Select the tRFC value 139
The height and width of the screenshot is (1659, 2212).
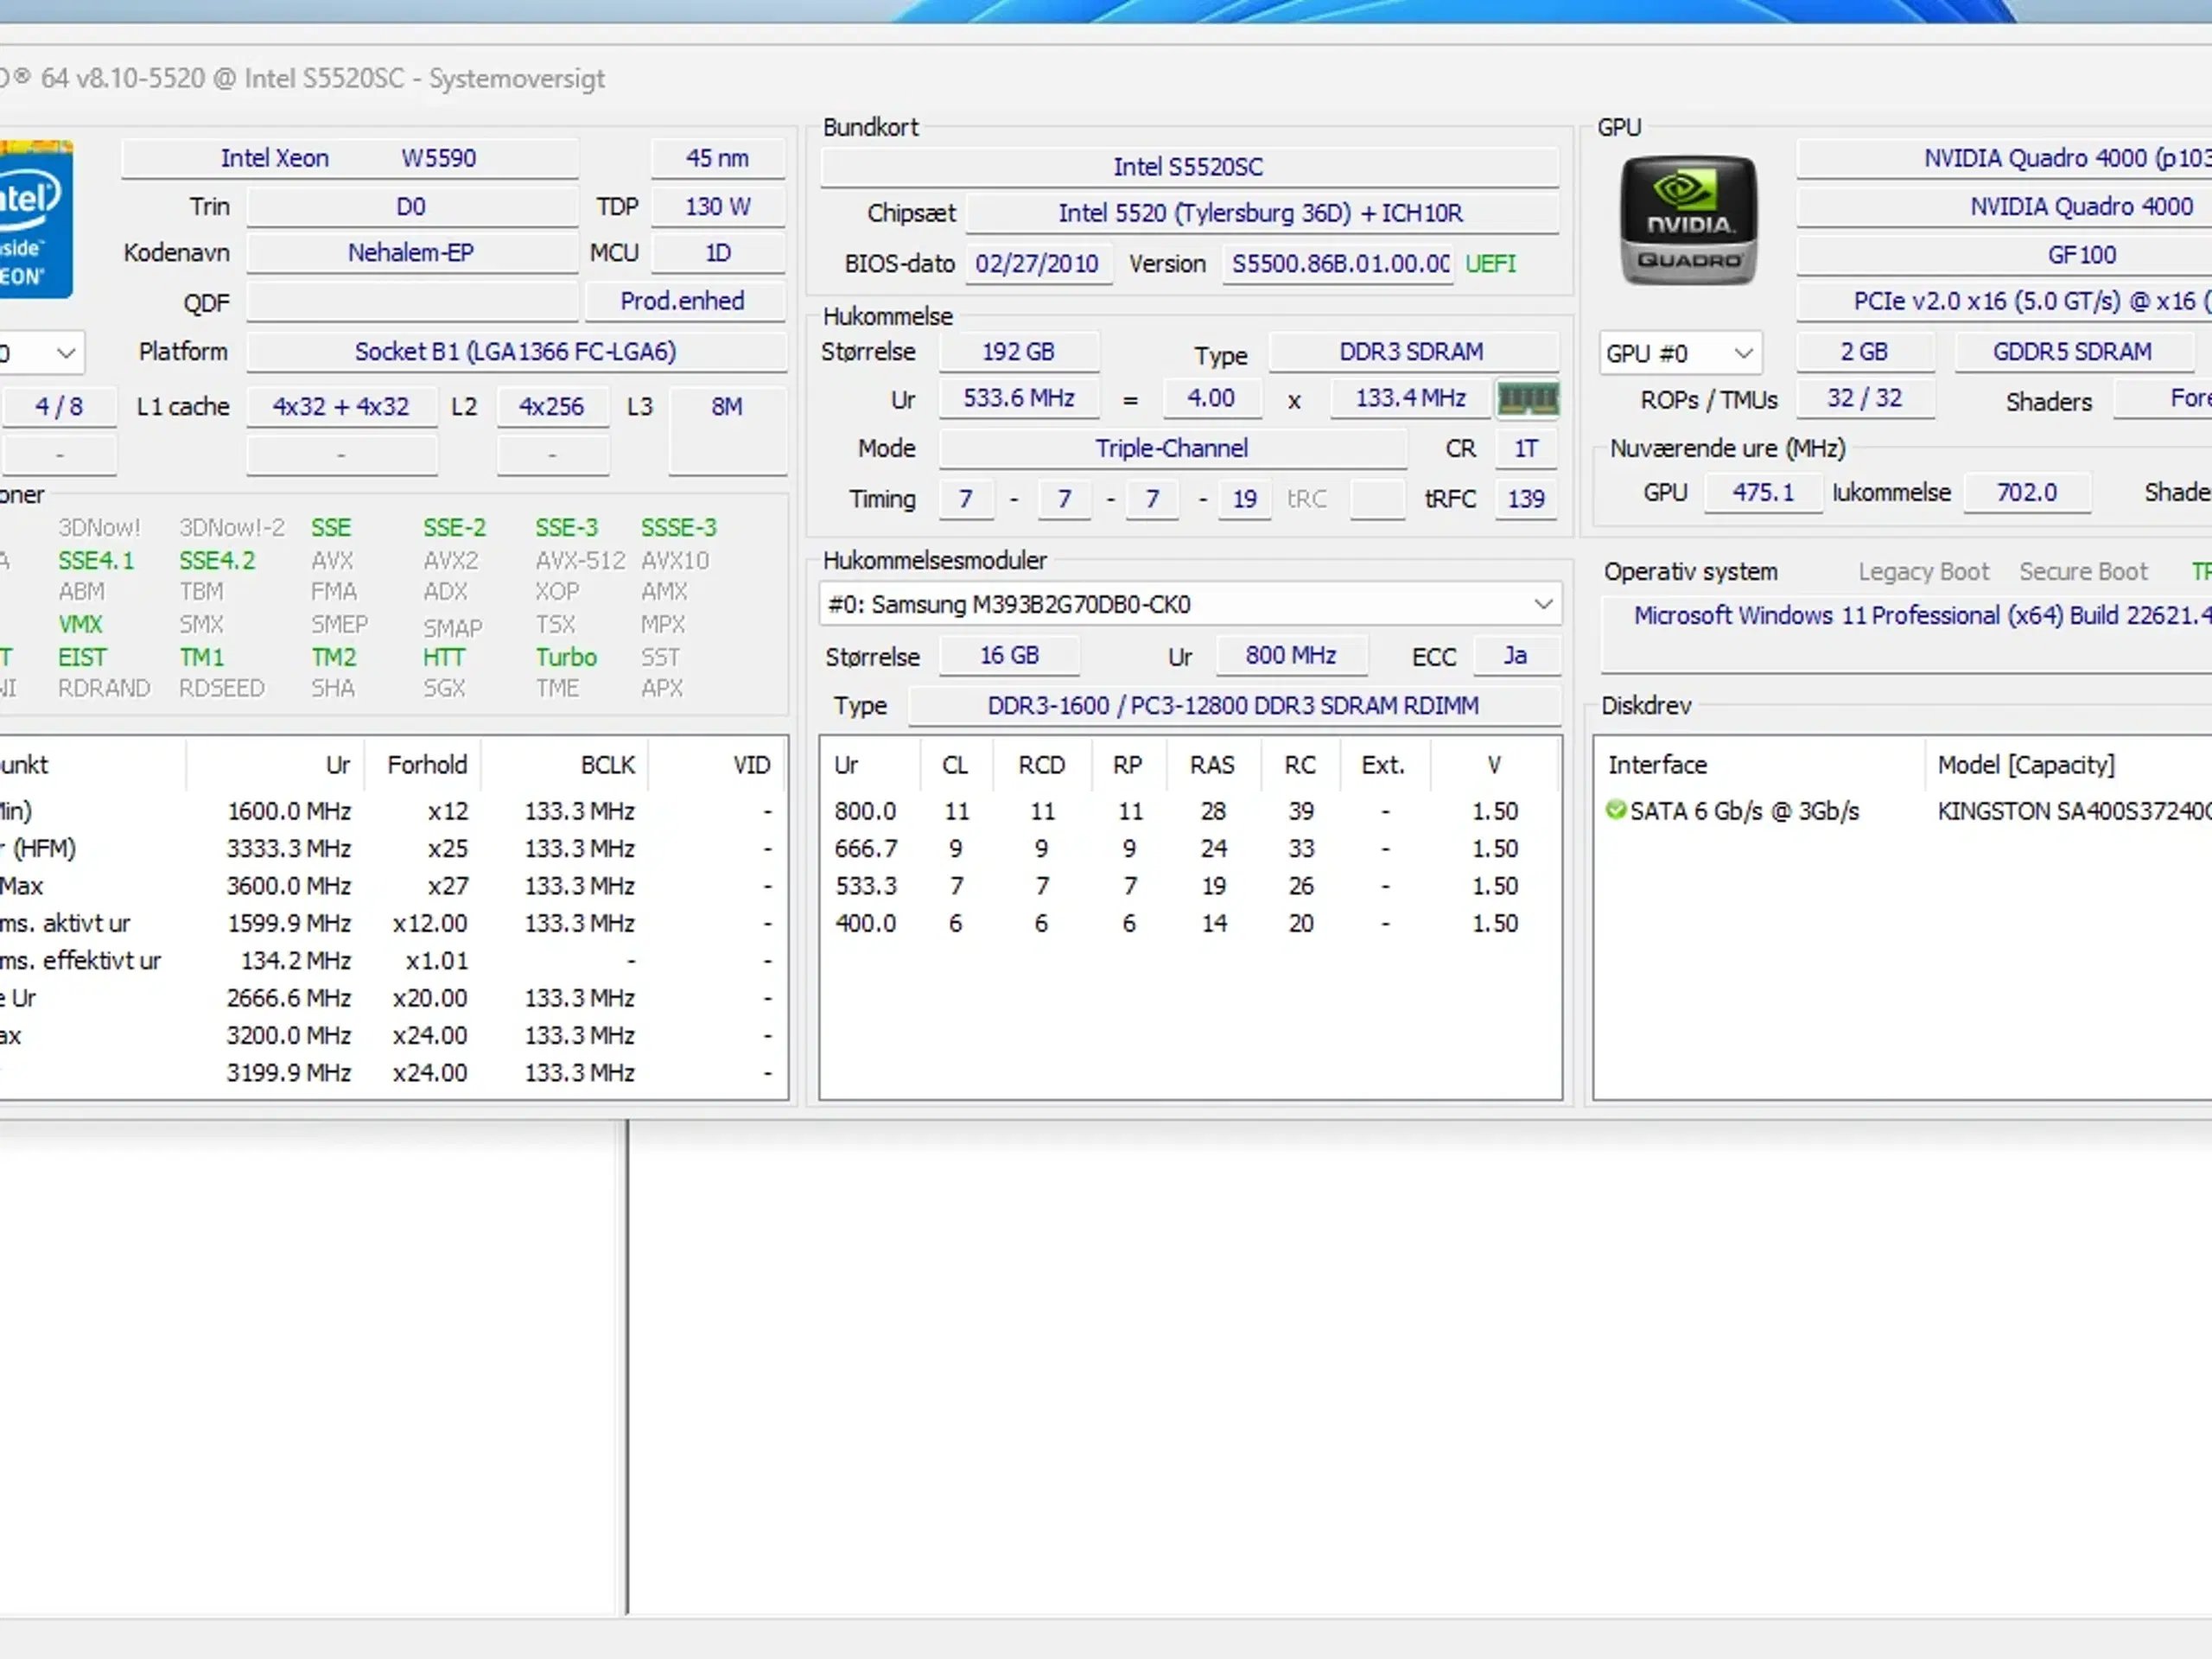1526,498
